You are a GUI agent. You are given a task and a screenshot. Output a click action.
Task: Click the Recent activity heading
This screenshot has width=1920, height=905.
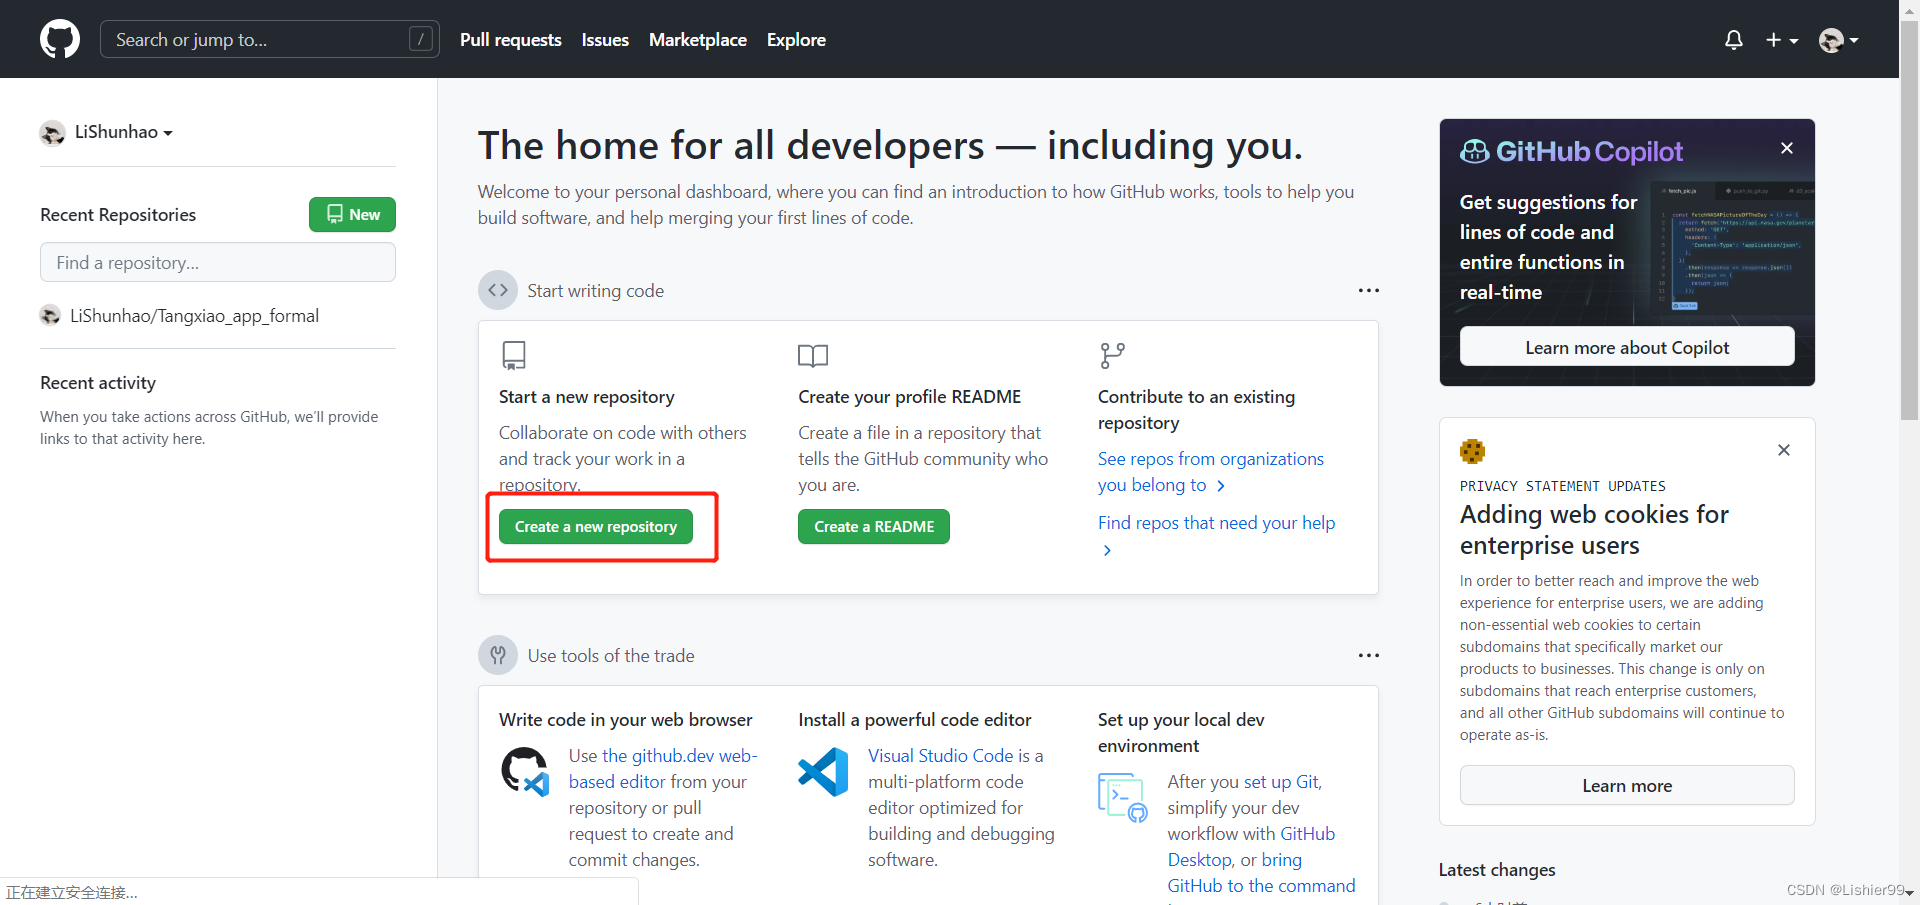tap(98, 383)
